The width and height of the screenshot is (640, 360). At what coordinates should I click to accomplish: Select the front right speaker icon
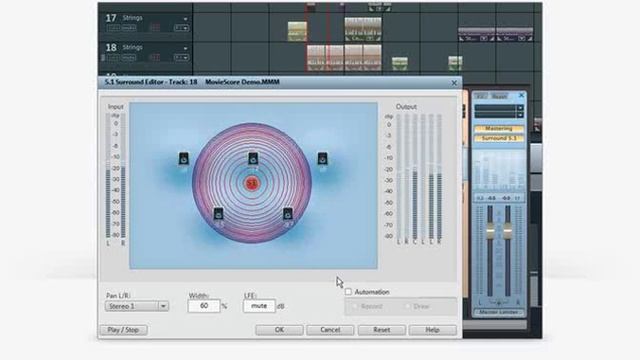tap(322, 158)
